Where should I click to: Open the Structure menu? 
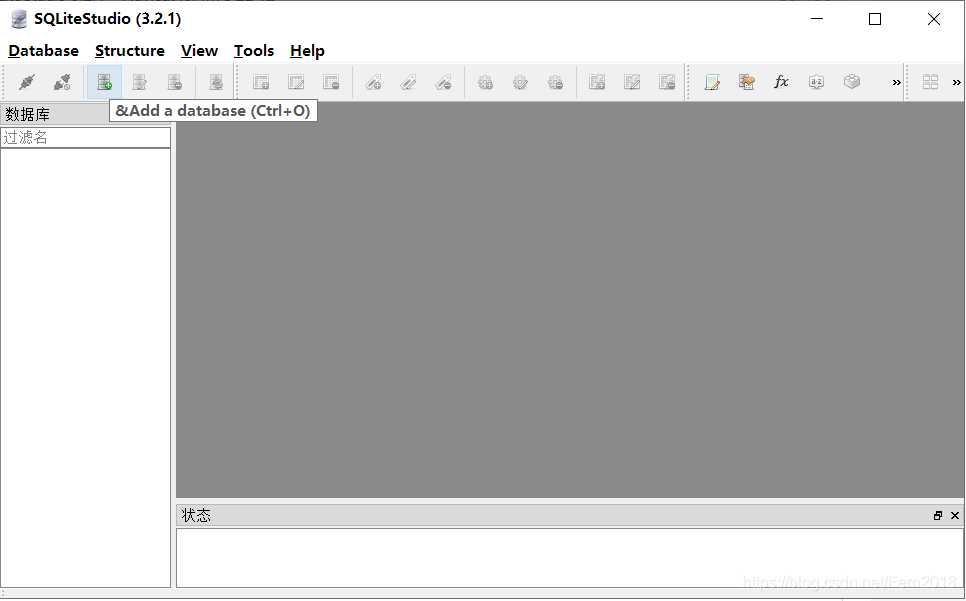coord(129,50)
